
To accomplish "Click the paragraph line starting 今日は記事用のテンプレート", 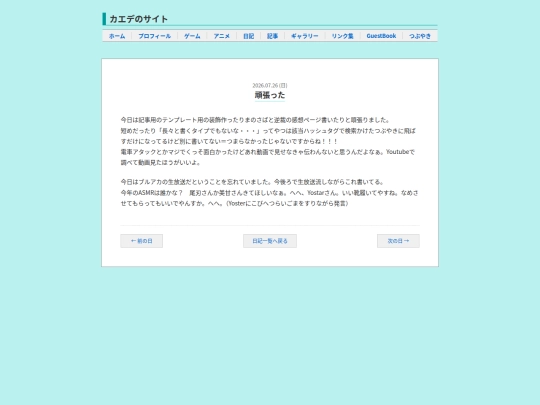I will pyautogui.click(x=256, y=120).
